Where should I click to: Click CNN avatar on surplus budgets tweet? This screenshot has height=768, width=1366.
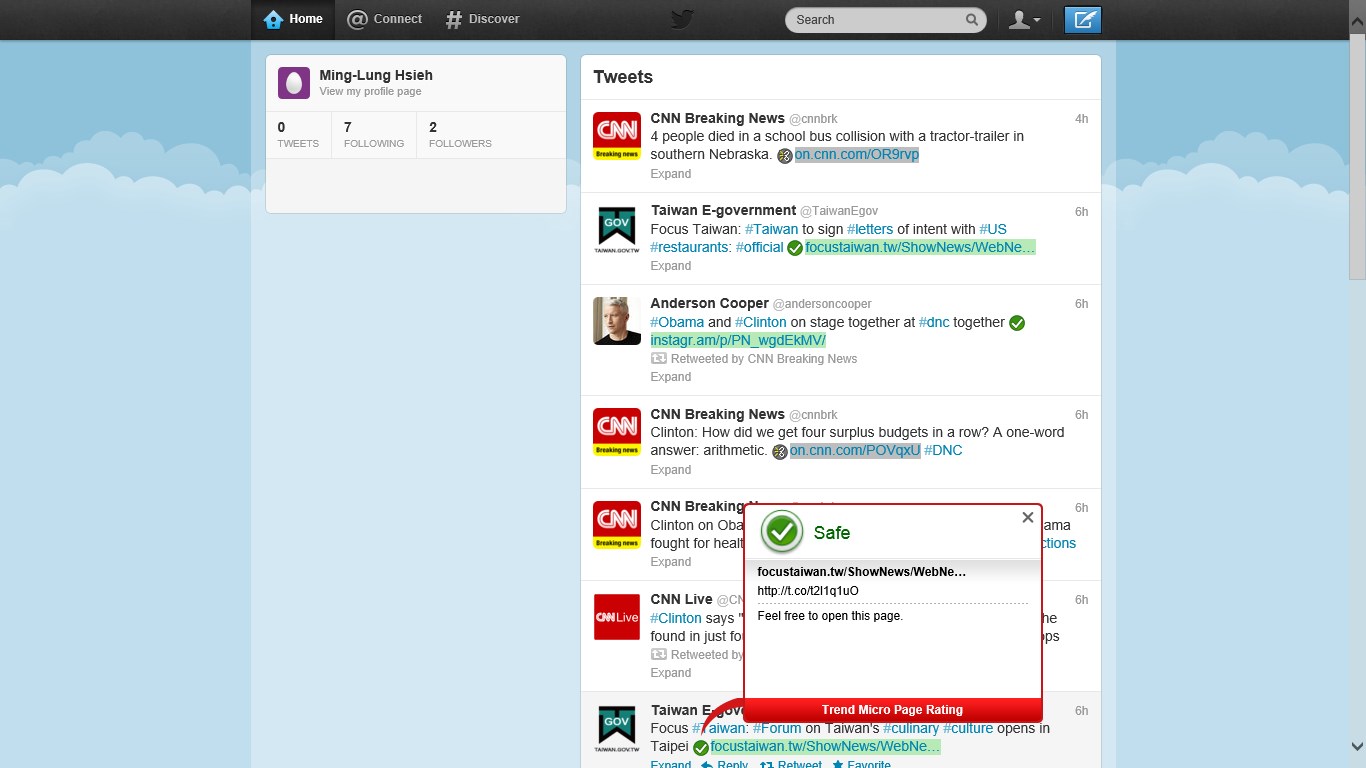[x=617, y=432]
